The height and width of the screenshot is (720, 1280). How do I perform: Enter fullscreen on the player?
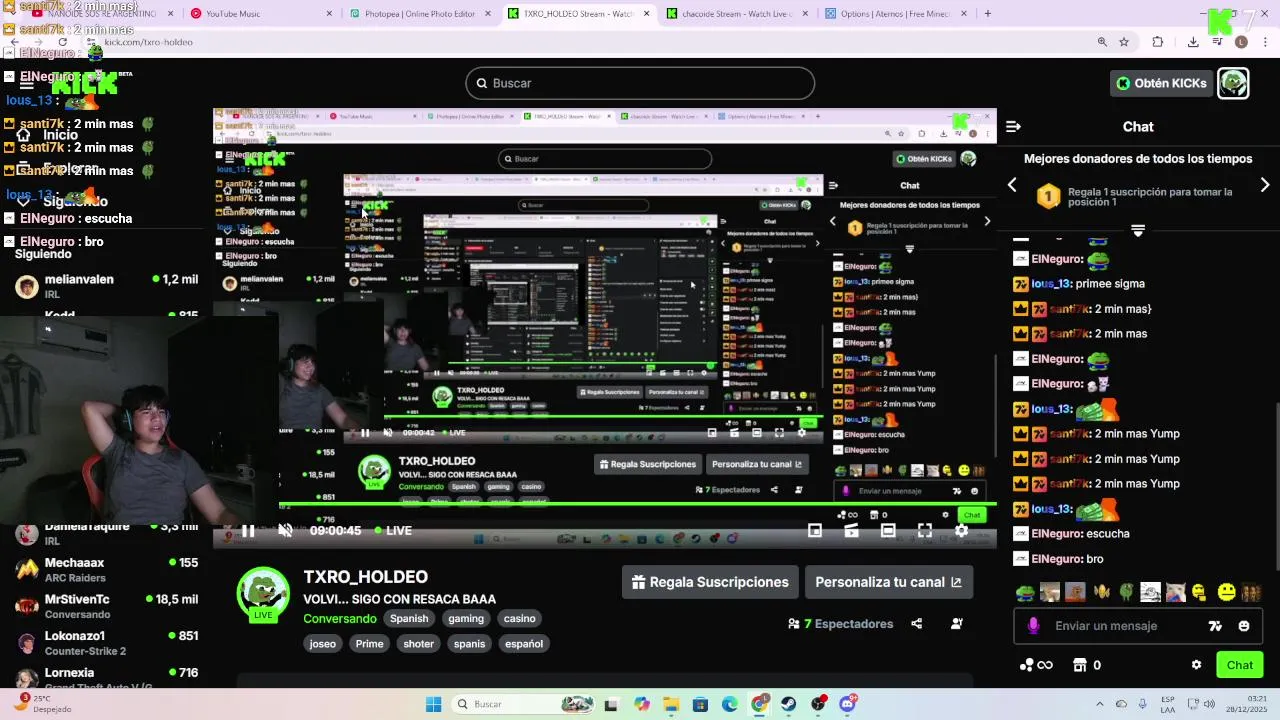925,531
